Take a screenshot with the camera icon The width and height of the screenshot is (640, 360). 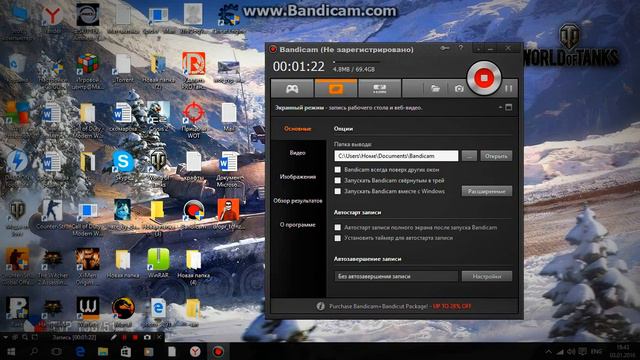(x=459, y=89)
